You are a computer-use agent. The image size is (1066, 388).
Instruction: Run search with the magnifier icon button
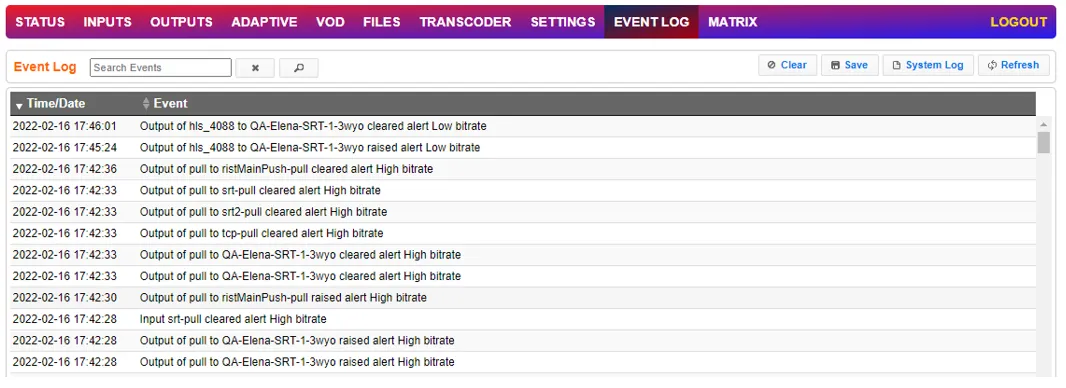pyautogui.click(x=298, y=68)
